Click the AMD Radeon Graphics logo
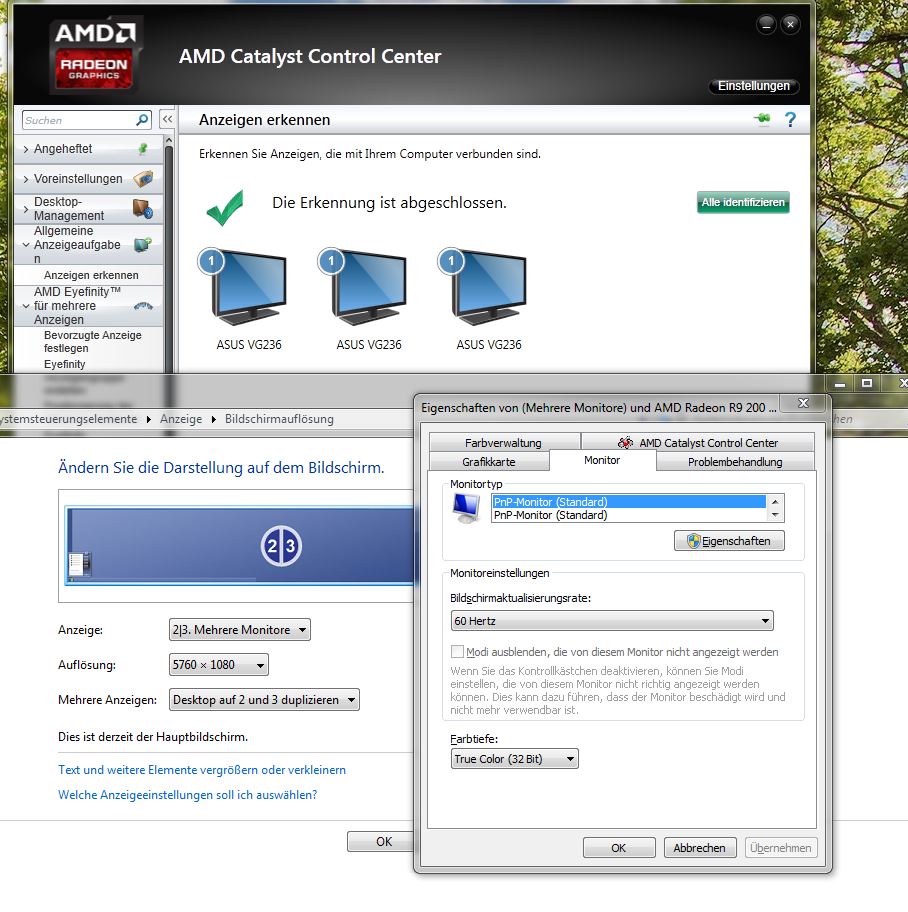908x912 pixels. click(x=94, y=55)
